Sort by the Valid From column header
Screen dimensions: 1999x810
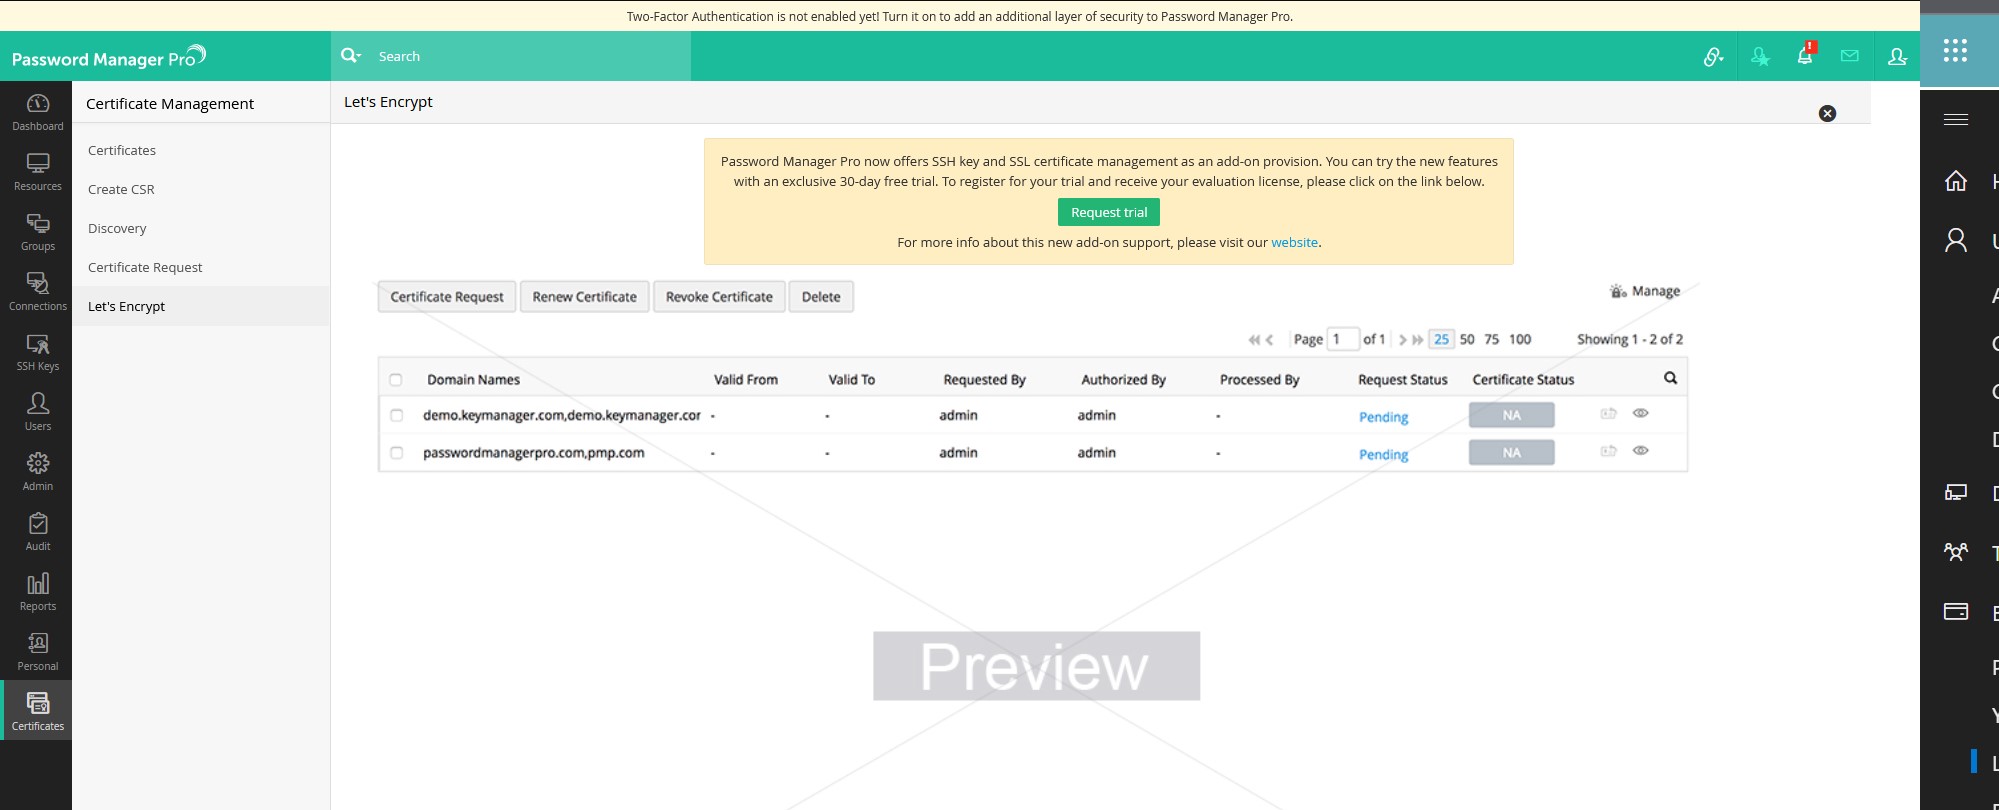745,380
